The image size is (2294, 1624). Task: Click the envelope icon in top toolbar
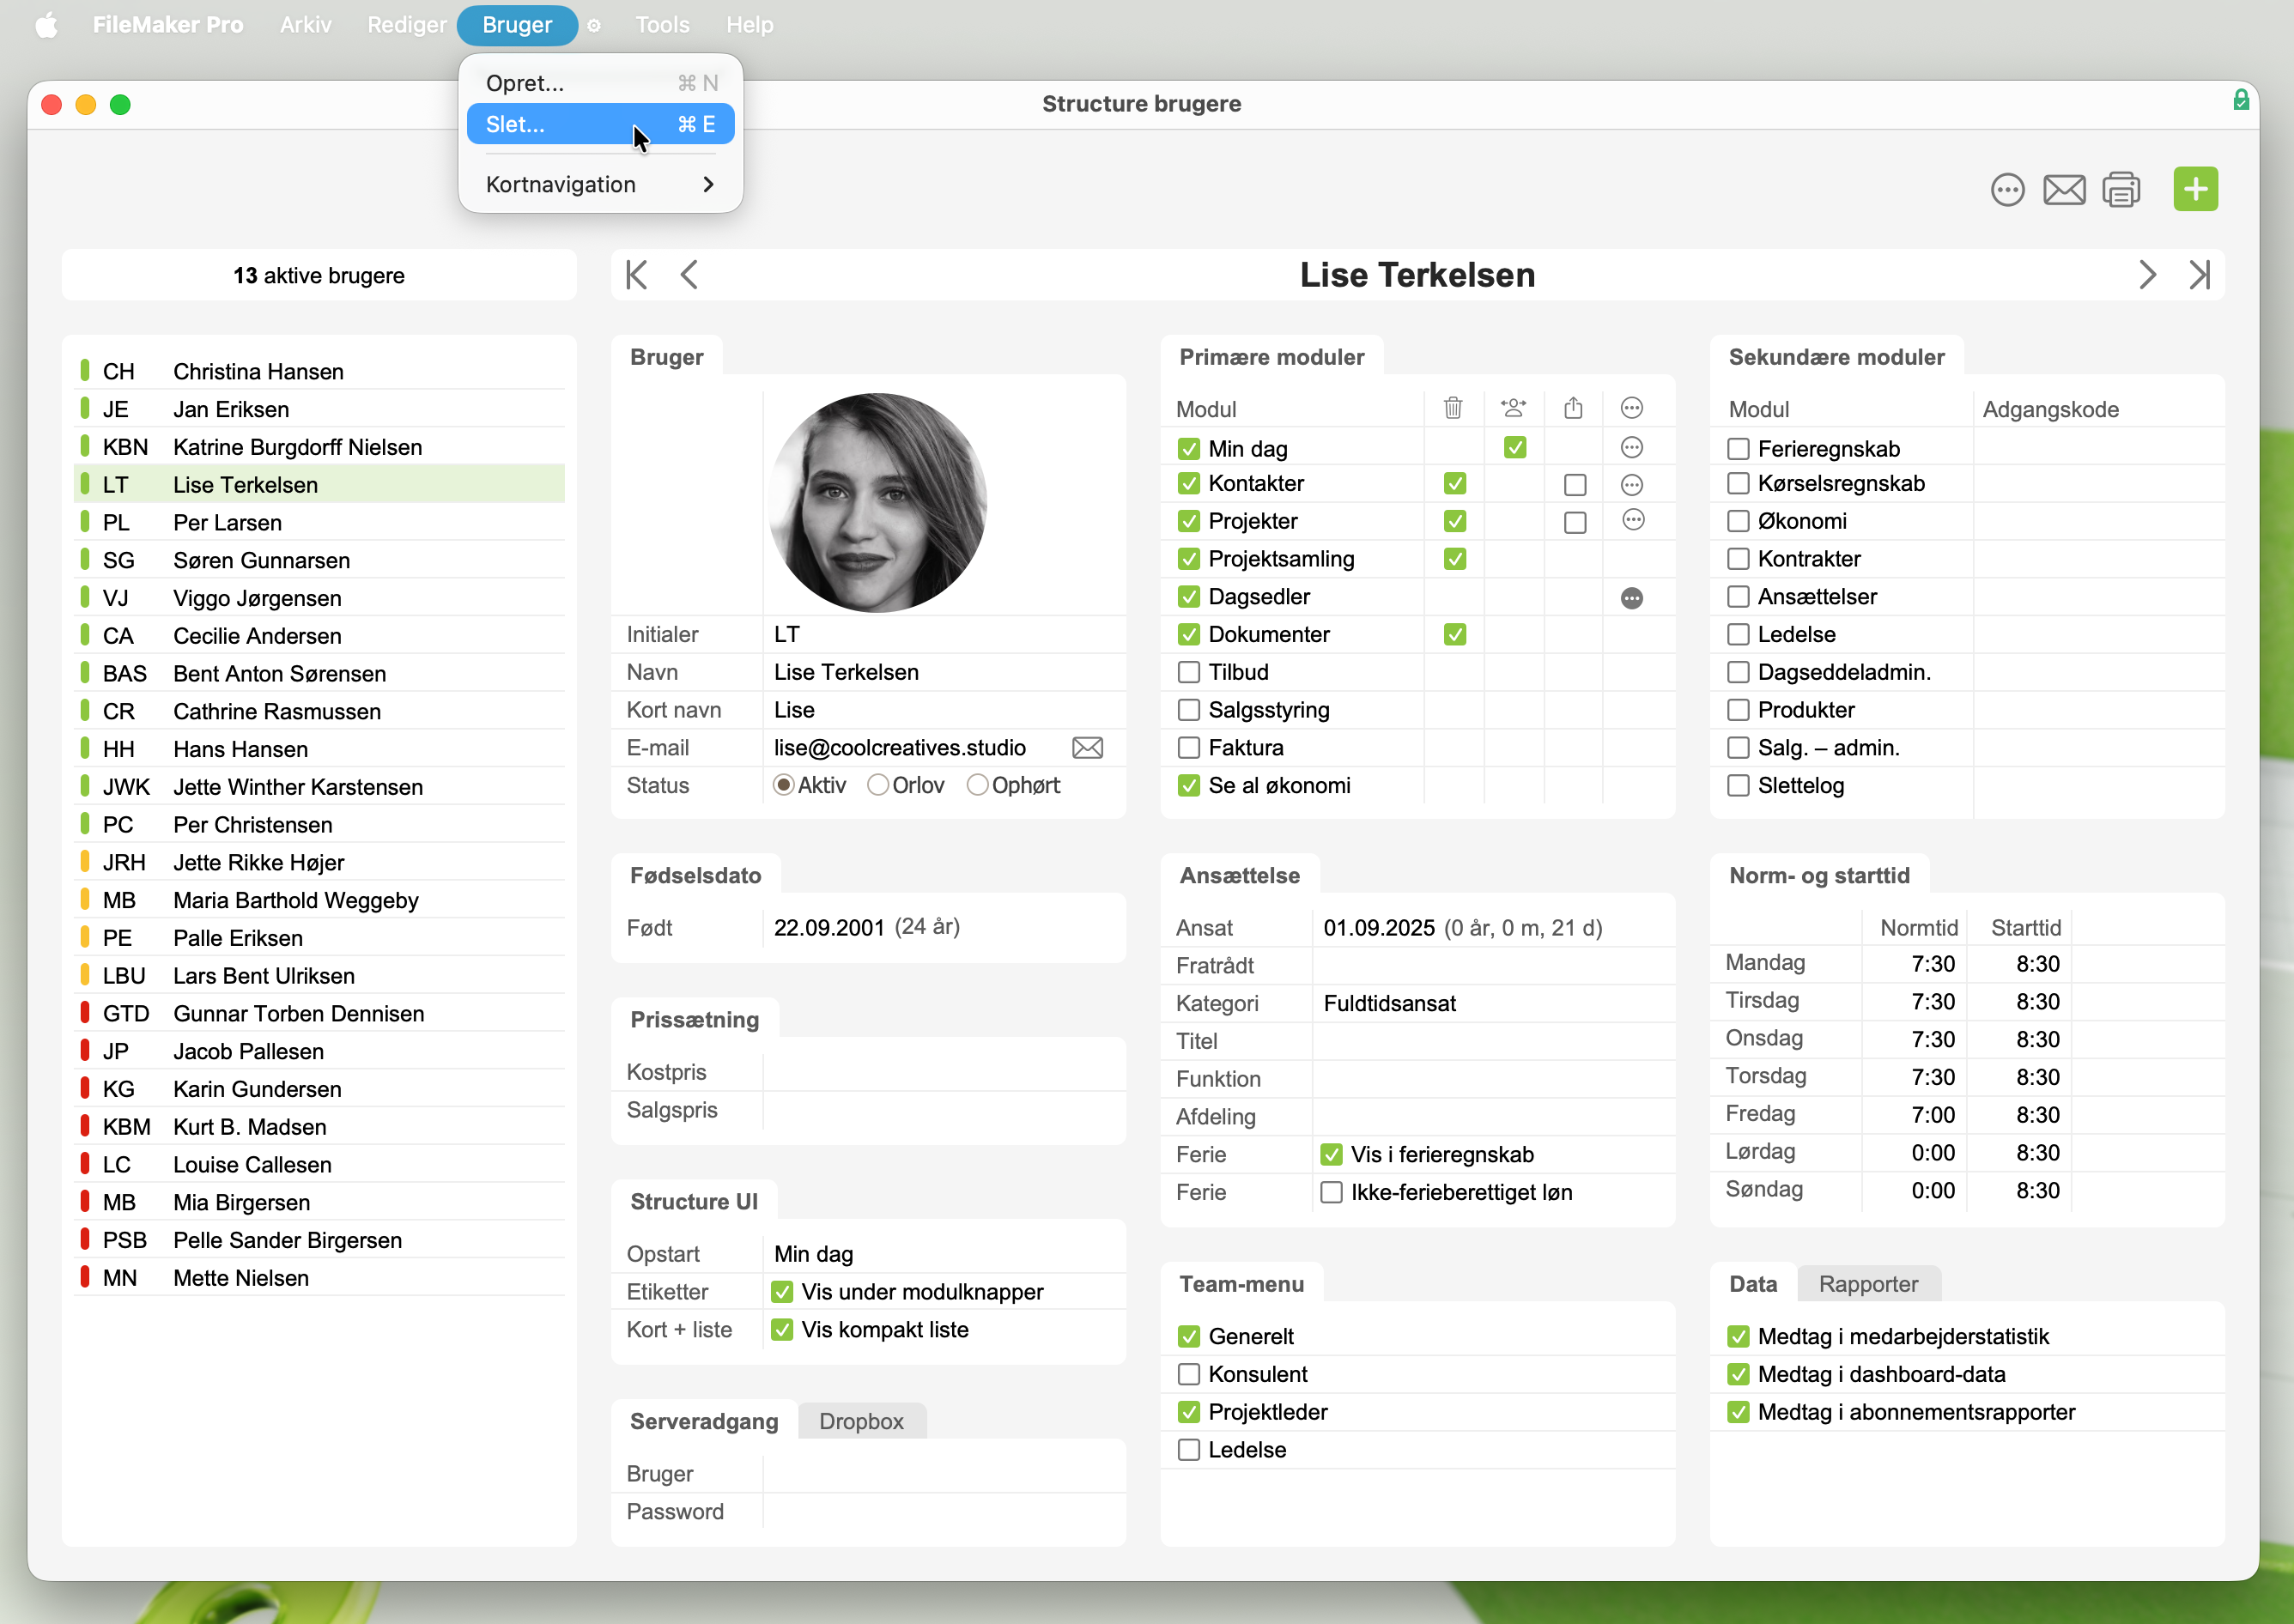tap(2063, 189)
